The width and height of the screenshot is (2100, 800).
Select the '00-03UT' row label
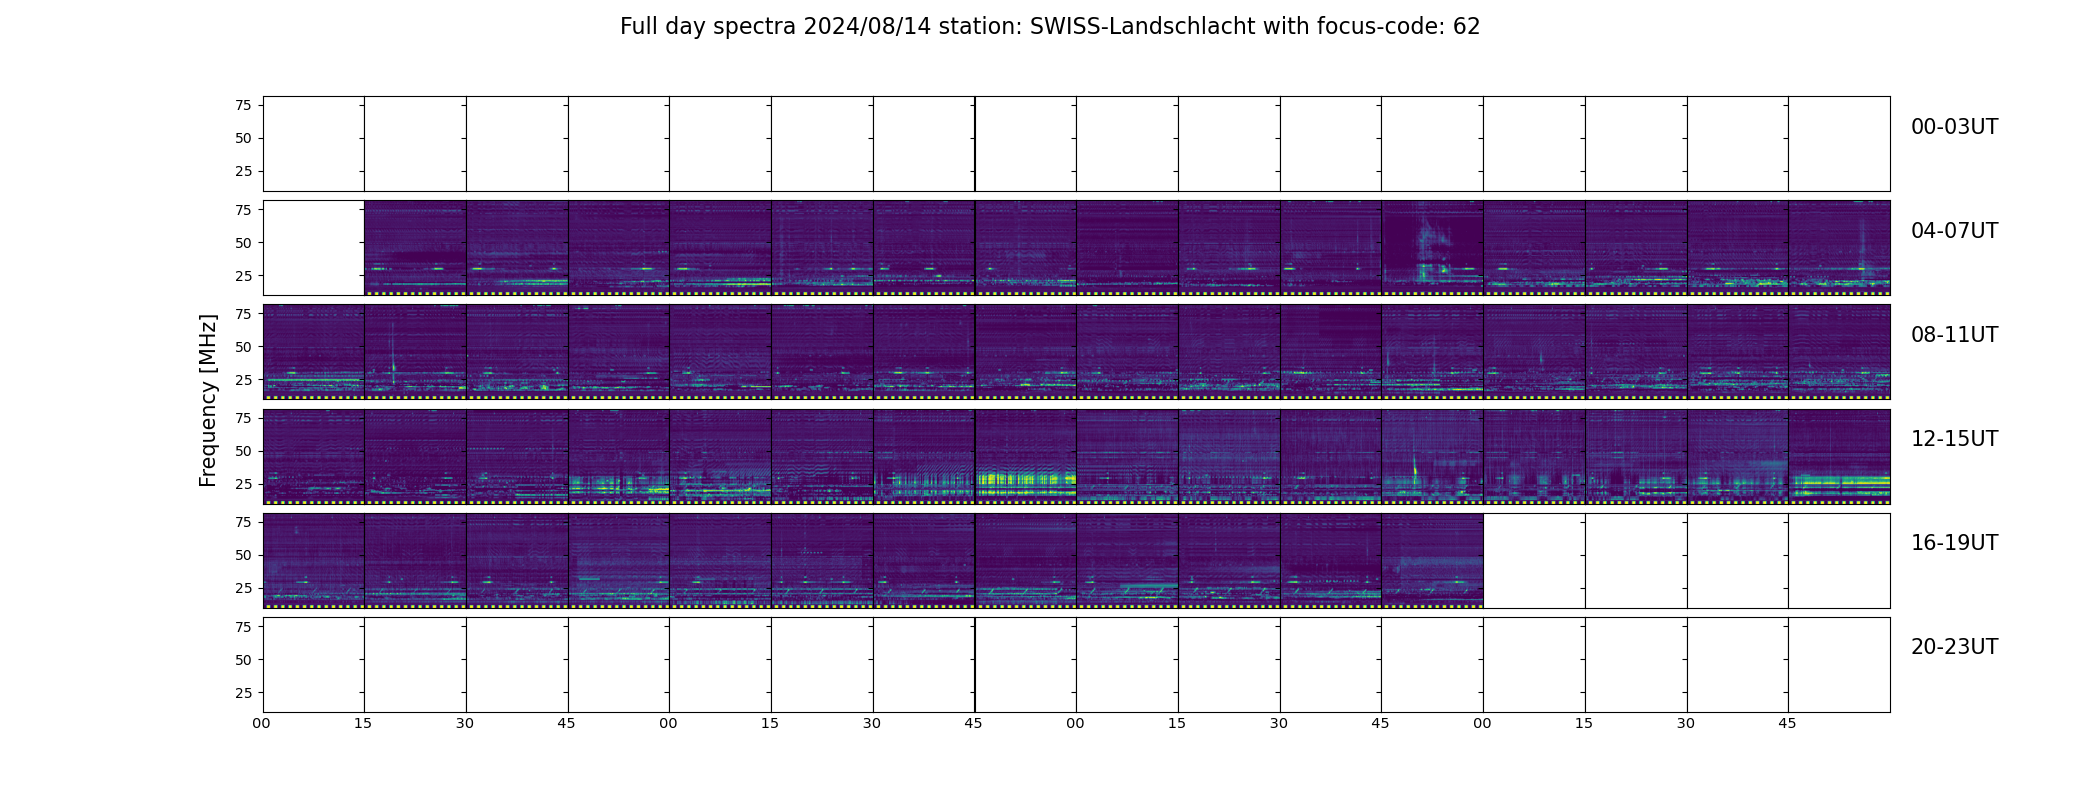[1954, 127]
